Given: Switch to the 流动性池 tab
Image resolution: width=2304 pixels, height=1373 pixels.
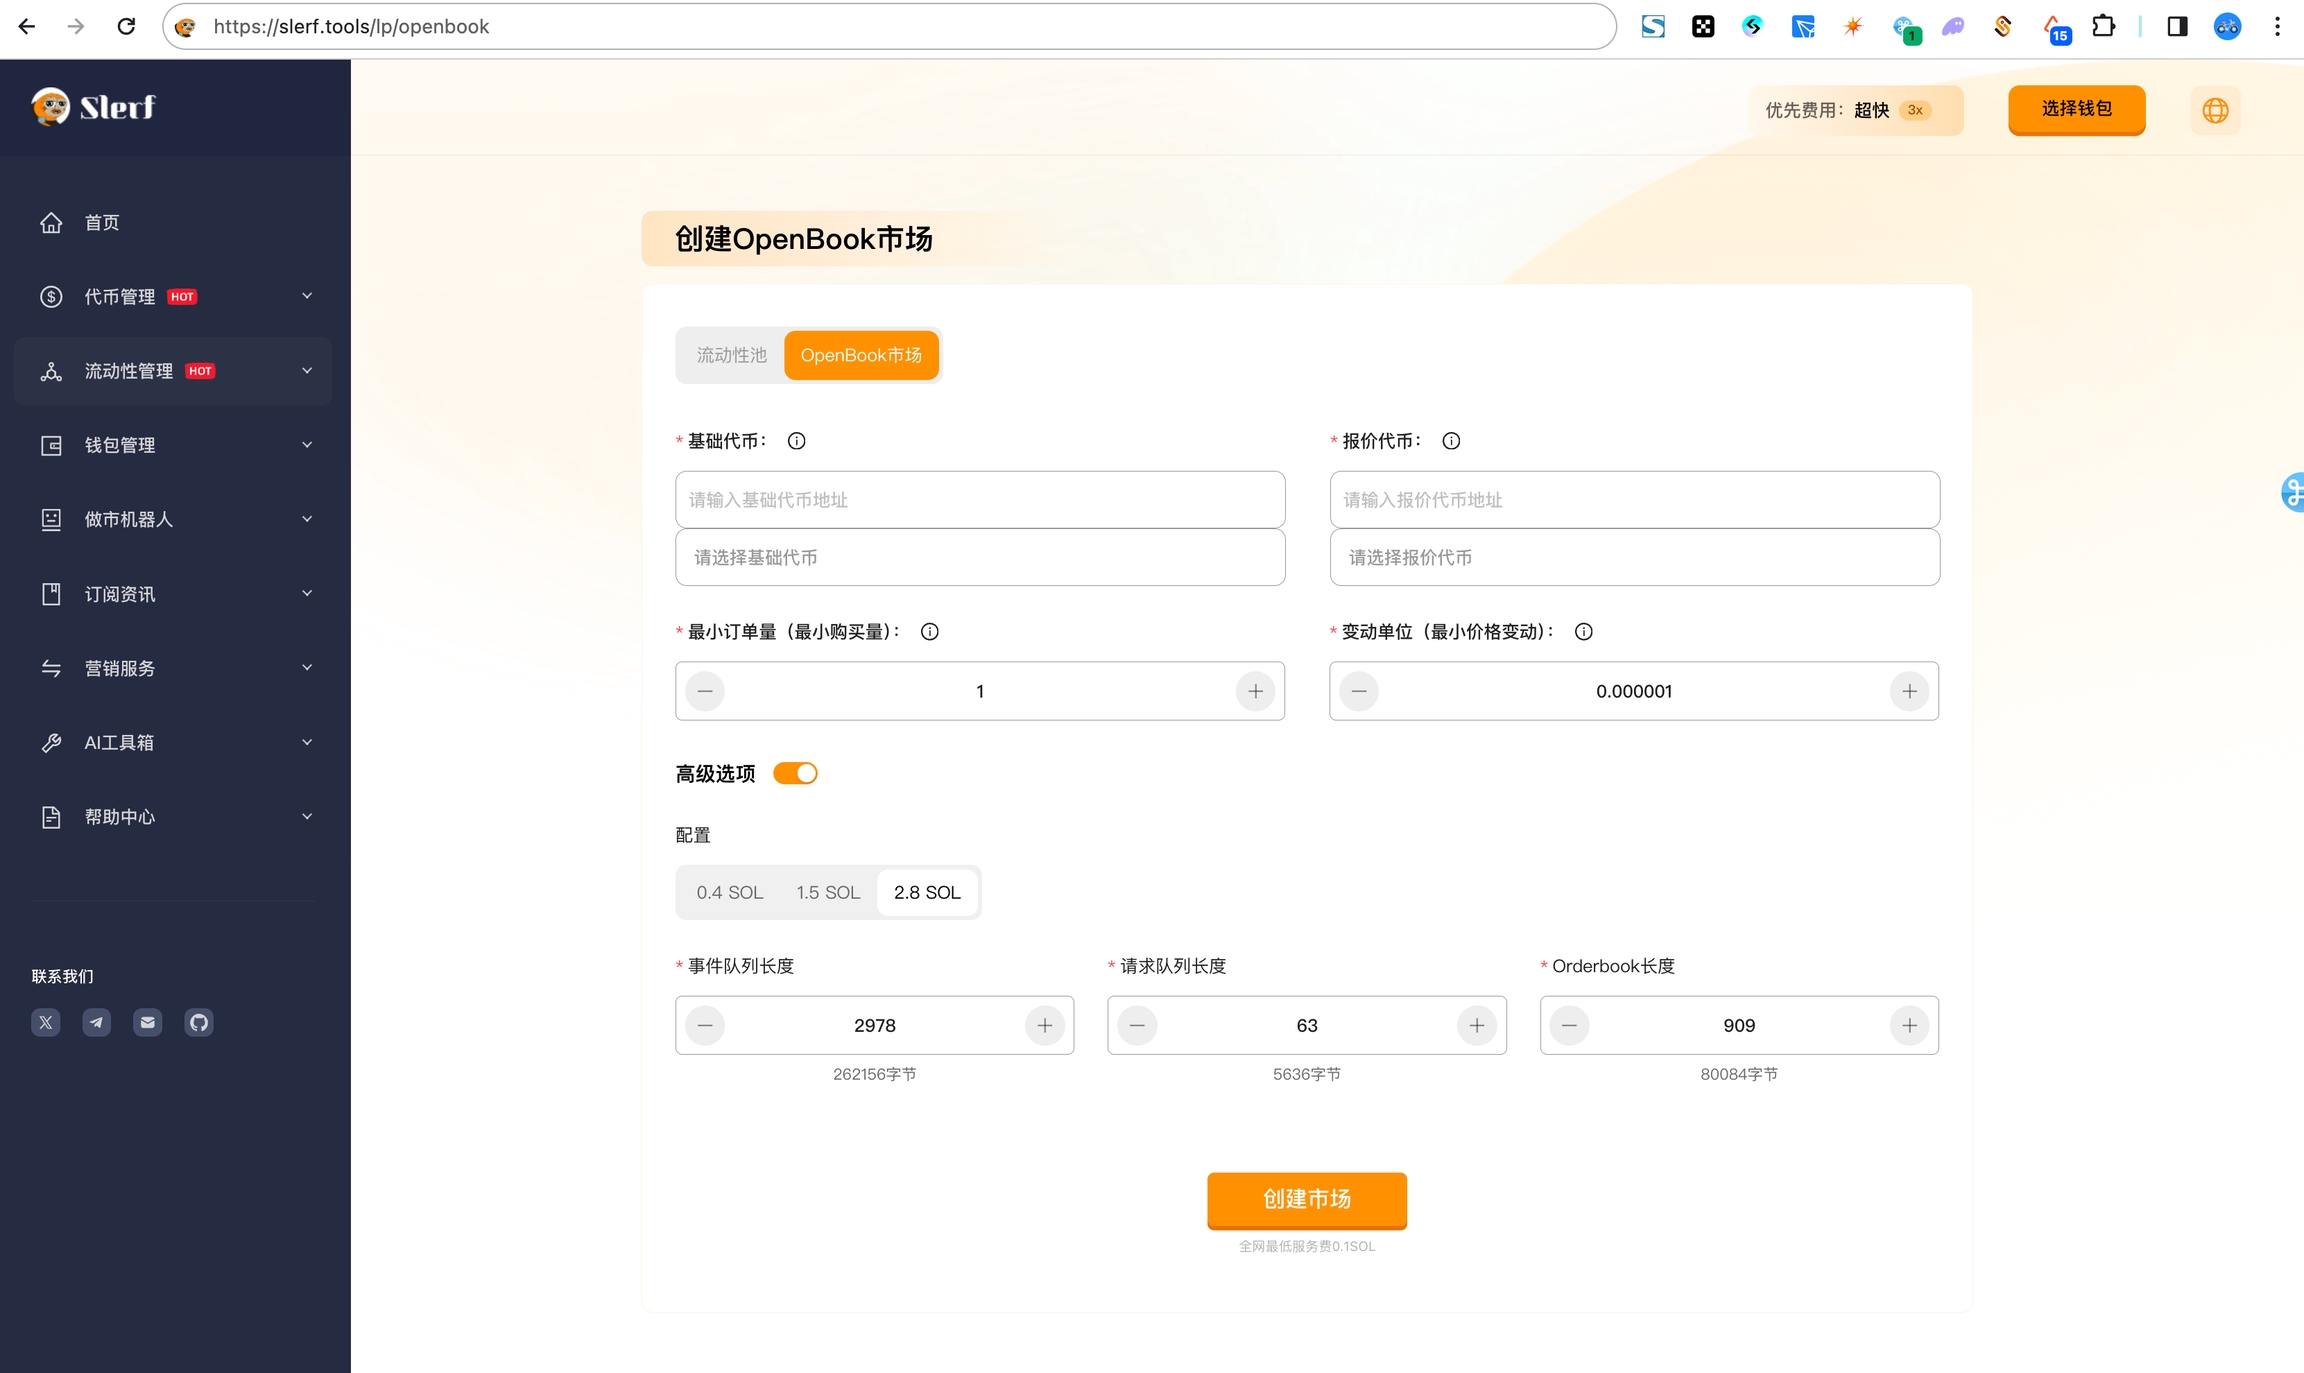Looking at the screenshot, I should point(731,355).
